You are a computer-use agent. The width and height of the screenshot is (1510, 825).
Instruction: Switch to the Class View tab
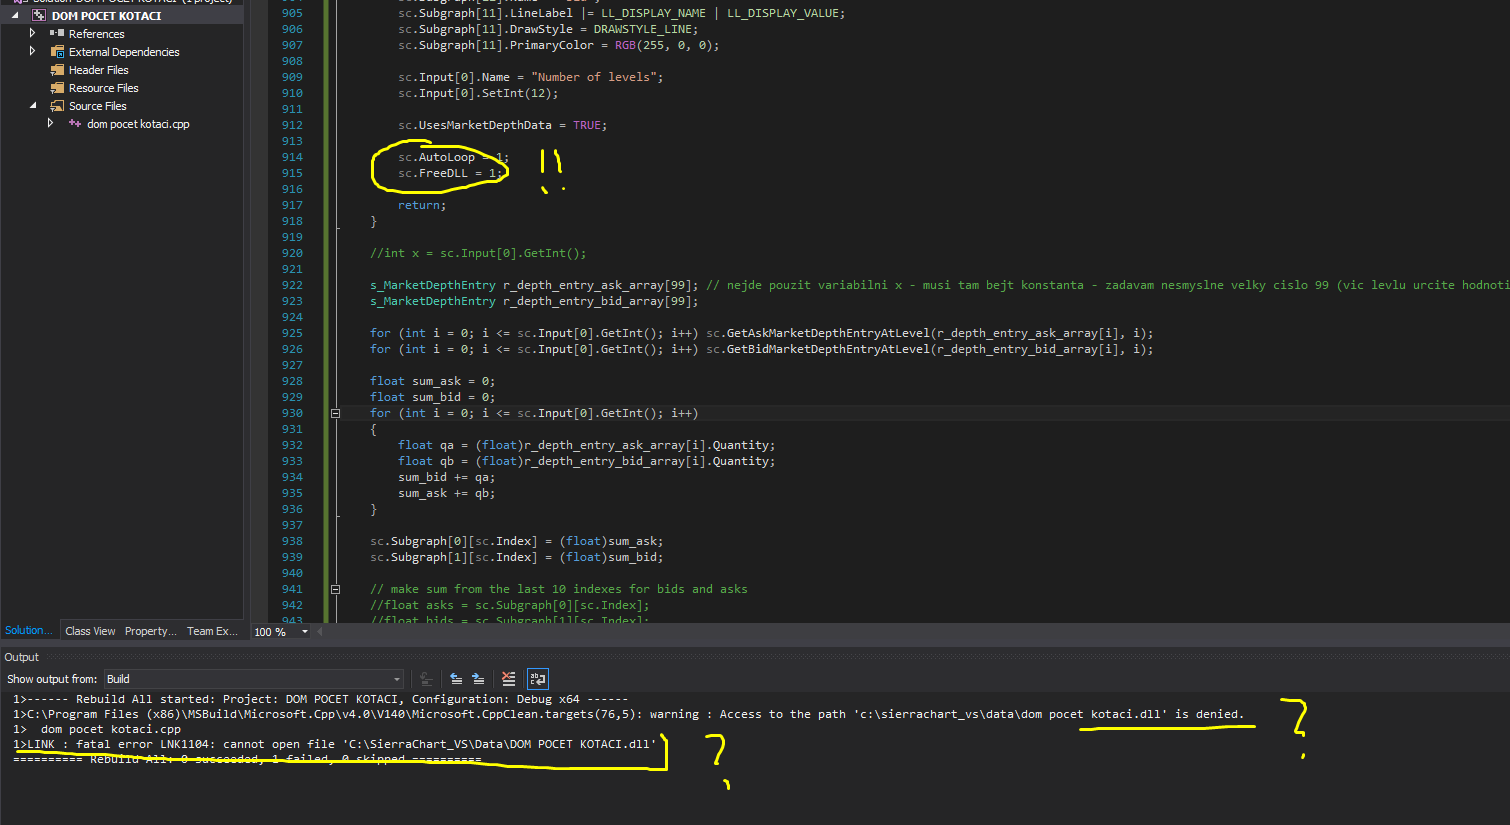(x=90, y=631)
